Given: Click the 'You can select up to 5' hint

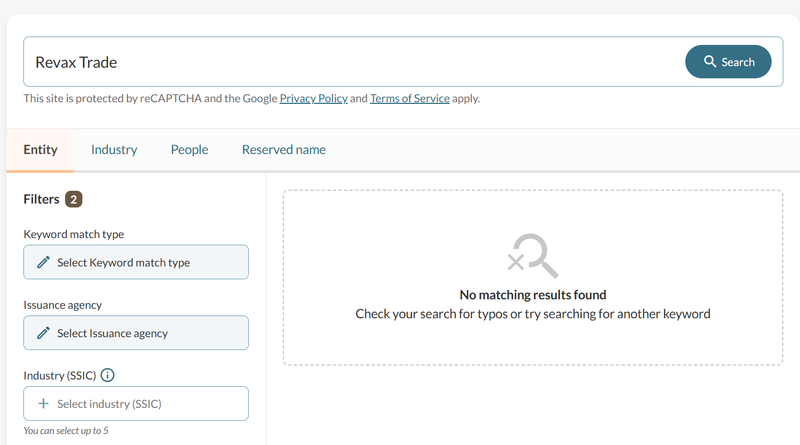Looking at the screenshot, I should (66, 431).
